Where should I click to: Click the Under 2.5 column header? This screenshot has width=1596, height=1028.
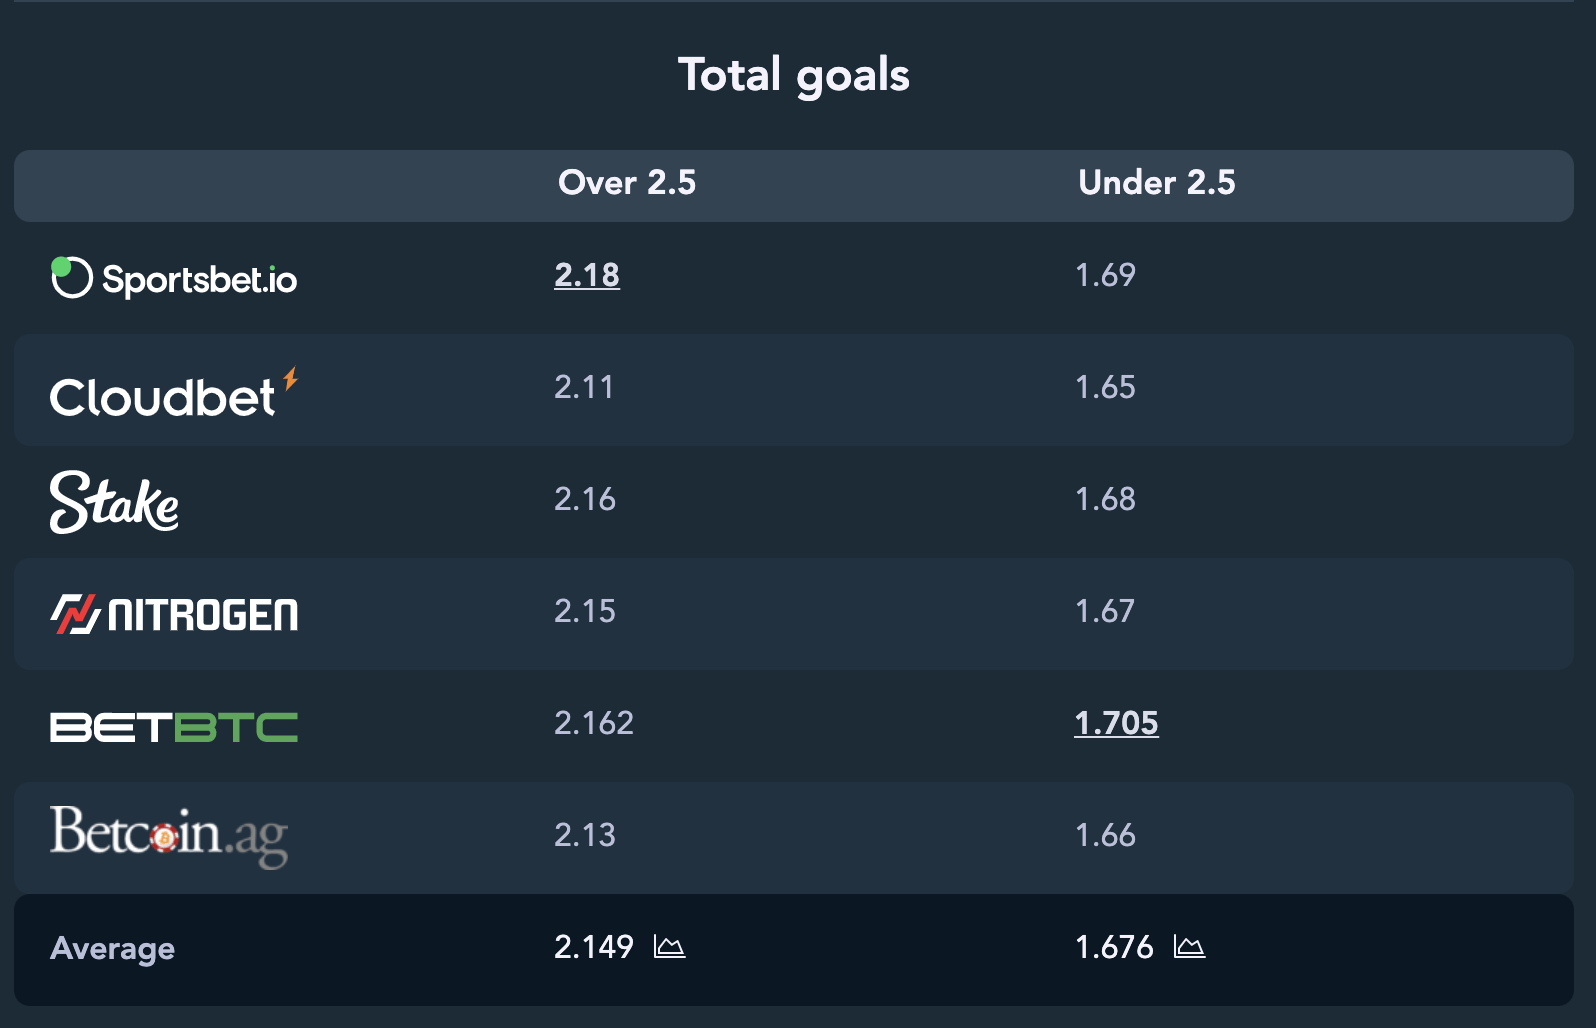click(x=1157, y=183)
